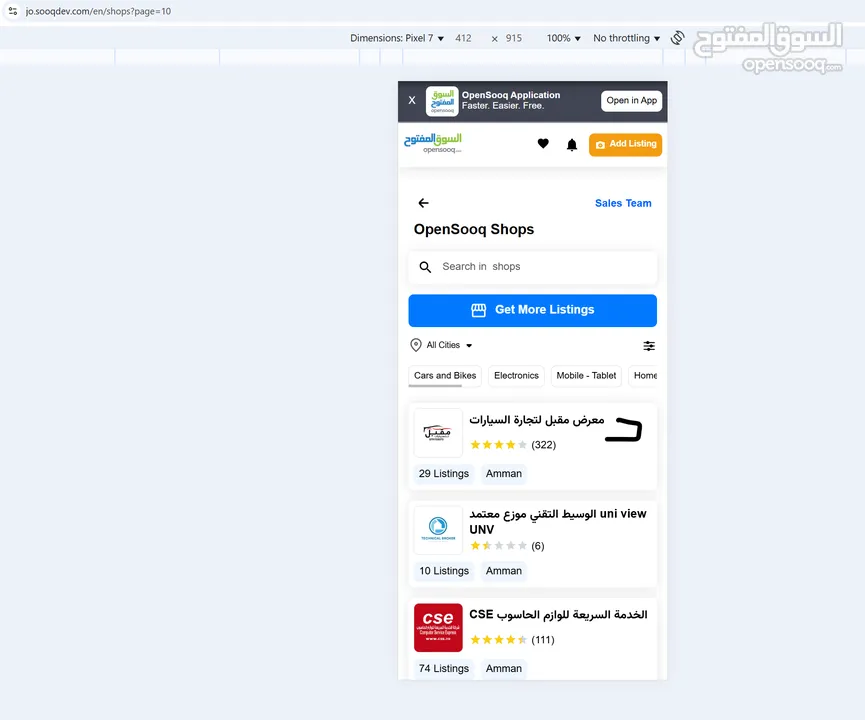The image size is (865, 720).
Task: Open the uni view UNV shop title
Action: (x=558, y=521)
